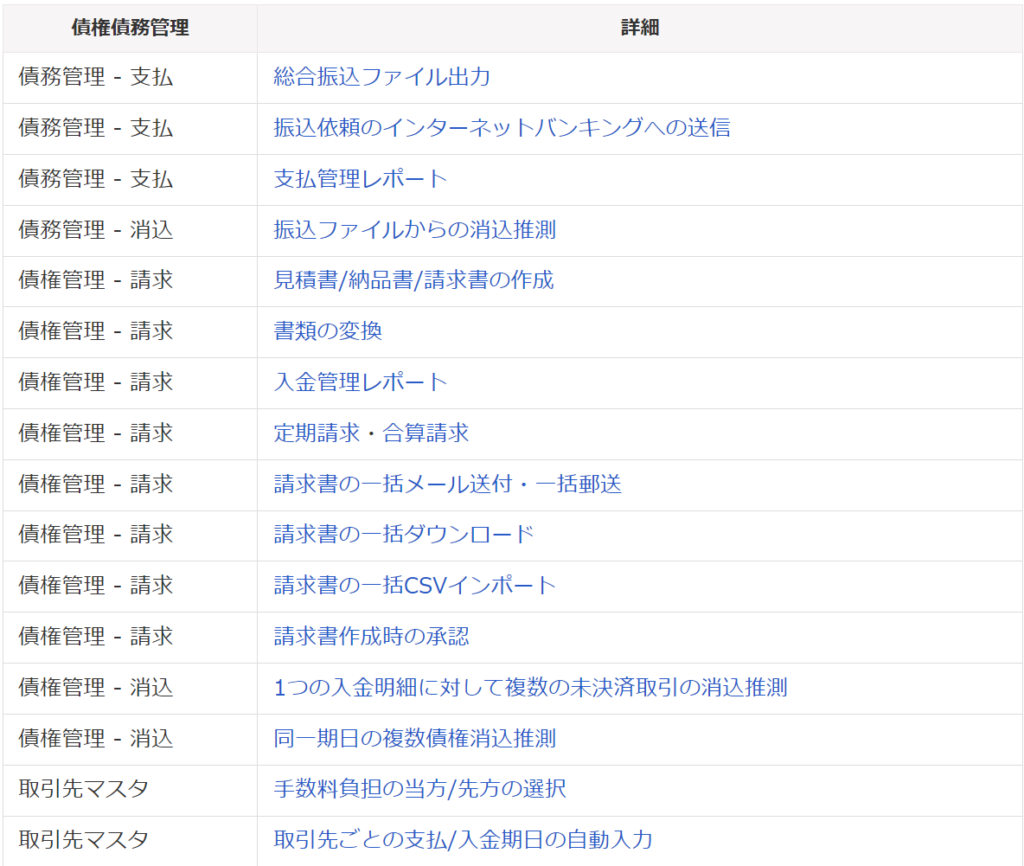1024x866 pixels.
Task: Open the 総合振込ファイル出力 link
Action: click(x=381, y=77)
